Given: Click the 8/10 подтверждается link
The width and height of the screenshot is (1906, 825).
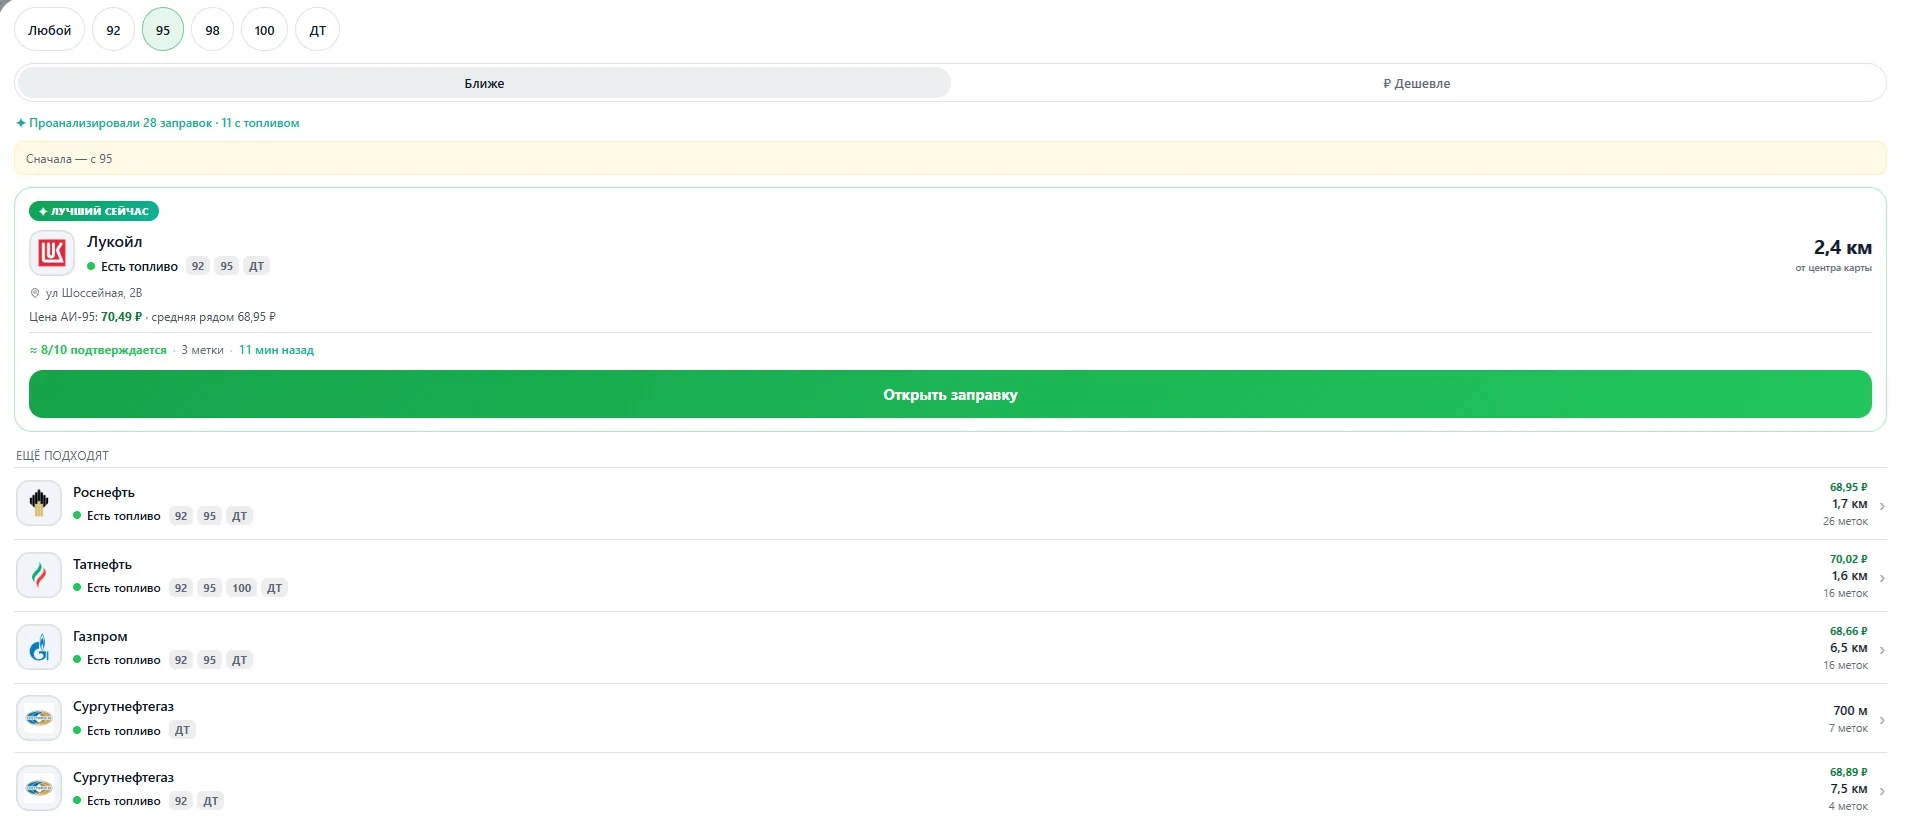Looking at the screenshot, I should 98,350.
